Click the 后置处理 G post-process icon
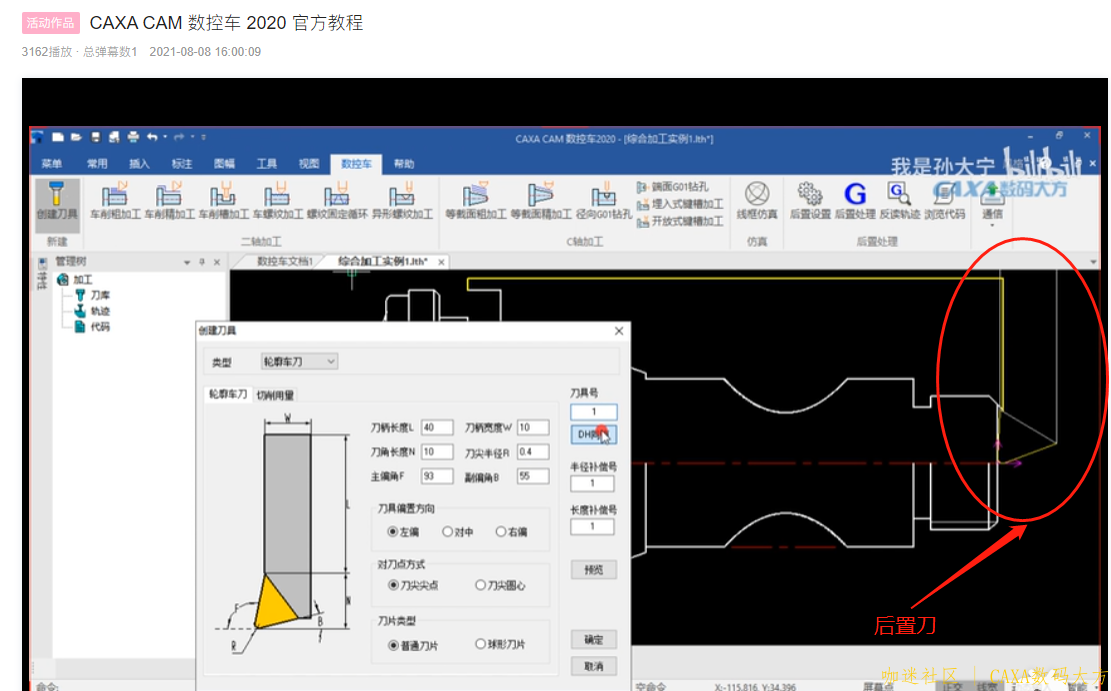Viewport: 1111px width, 691px height. [855, 201]
